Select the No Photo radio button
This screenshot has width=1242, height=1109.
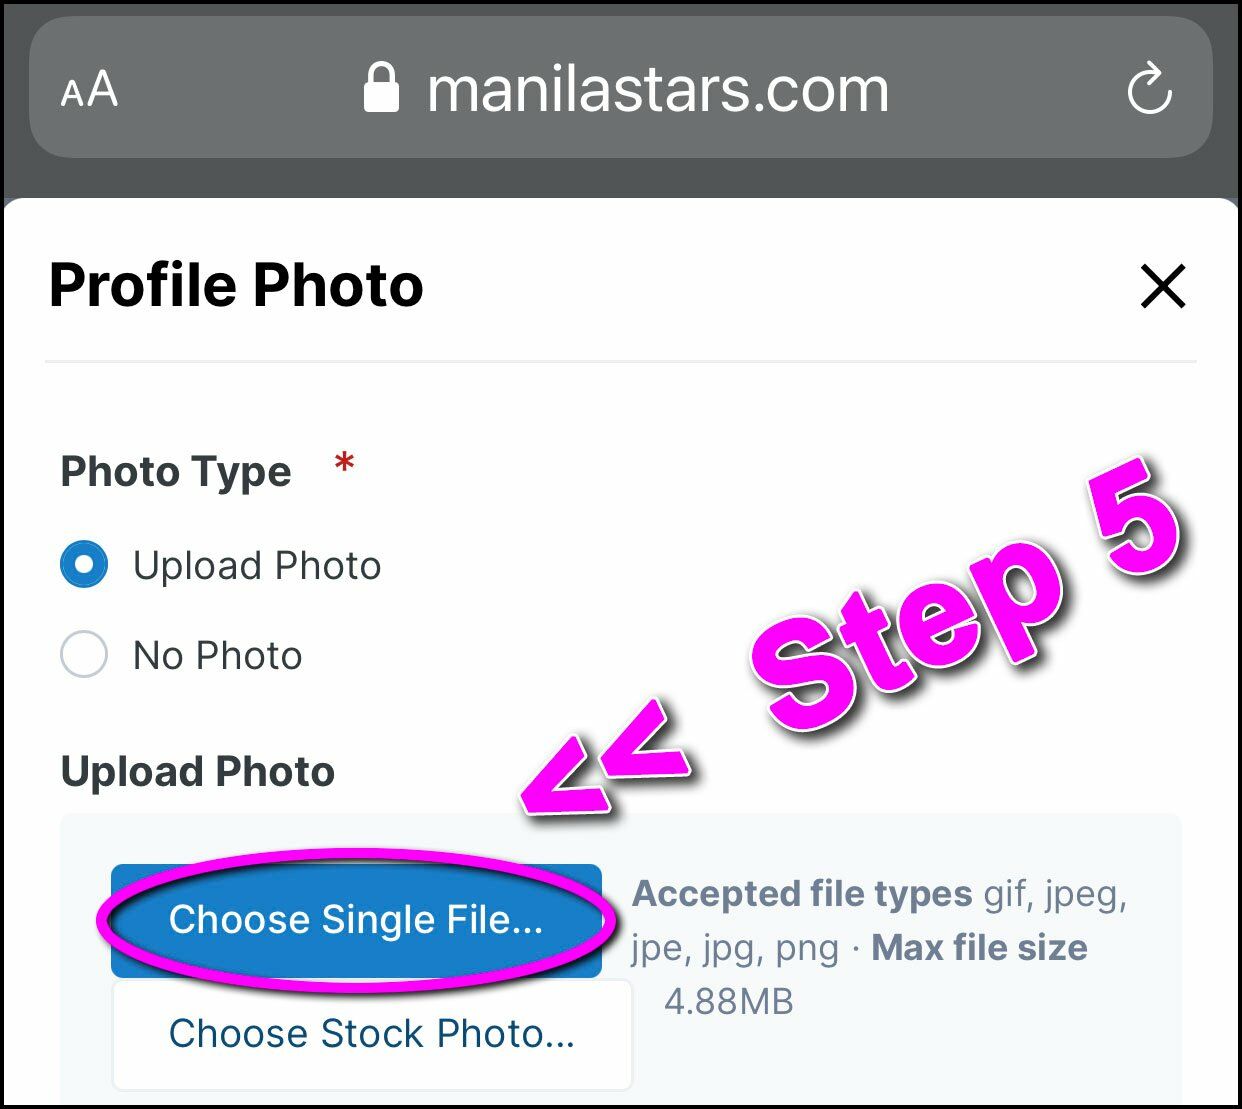(84, 655)
